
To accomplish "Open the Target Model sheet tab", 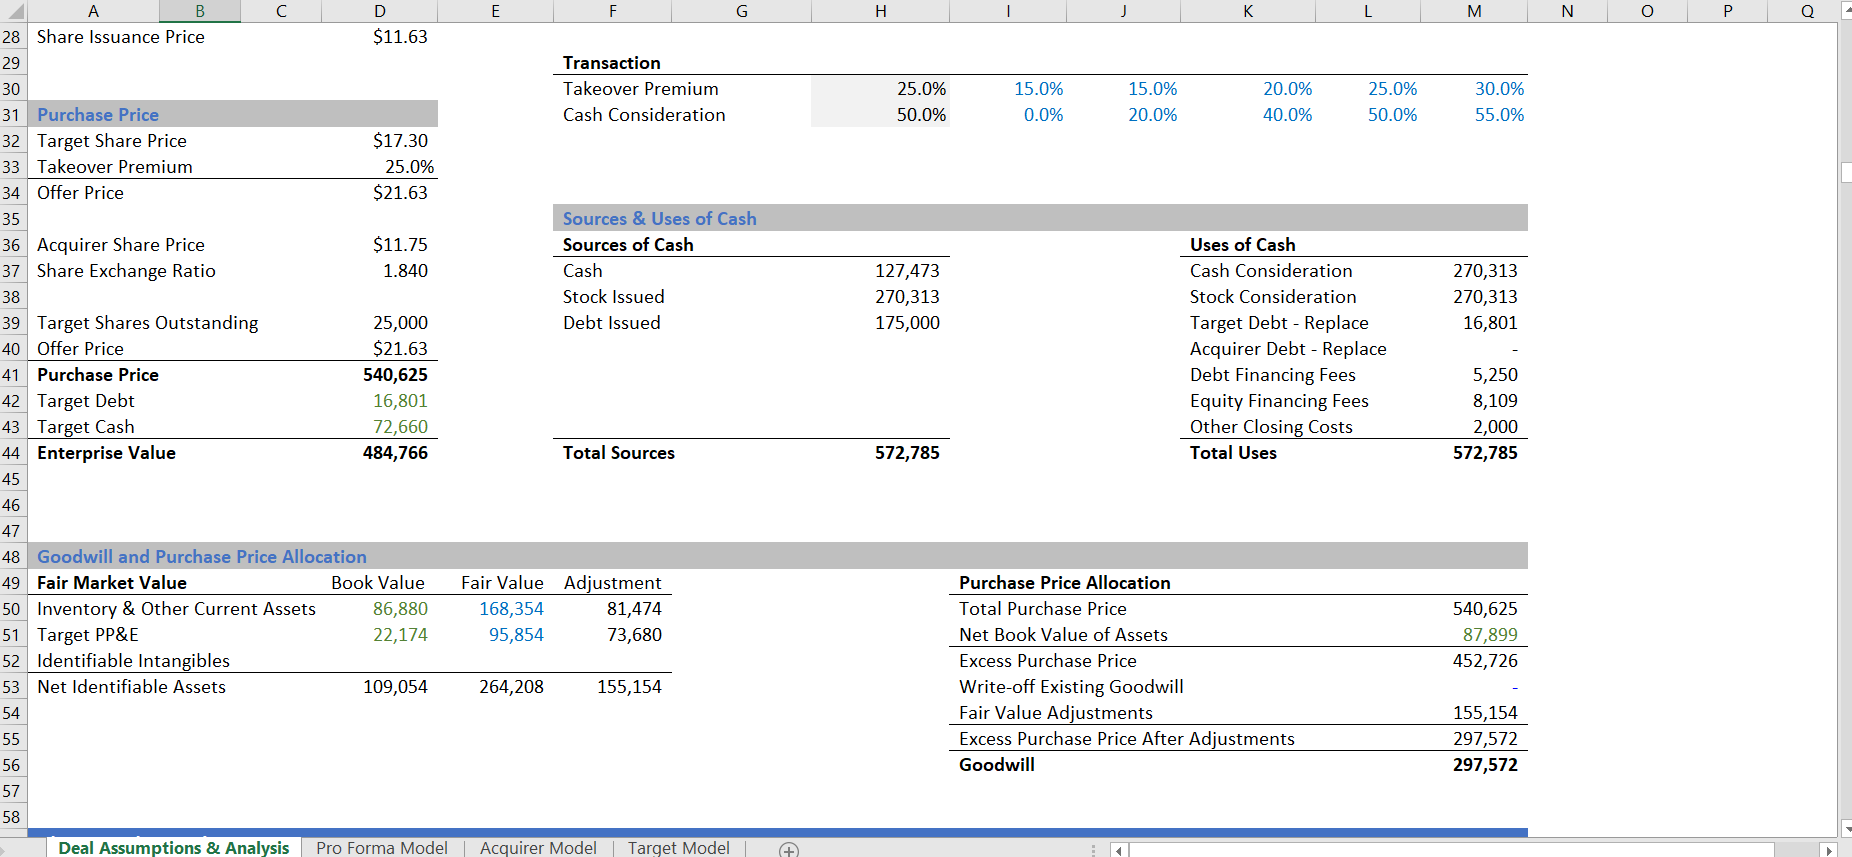I will coord(678,848).
